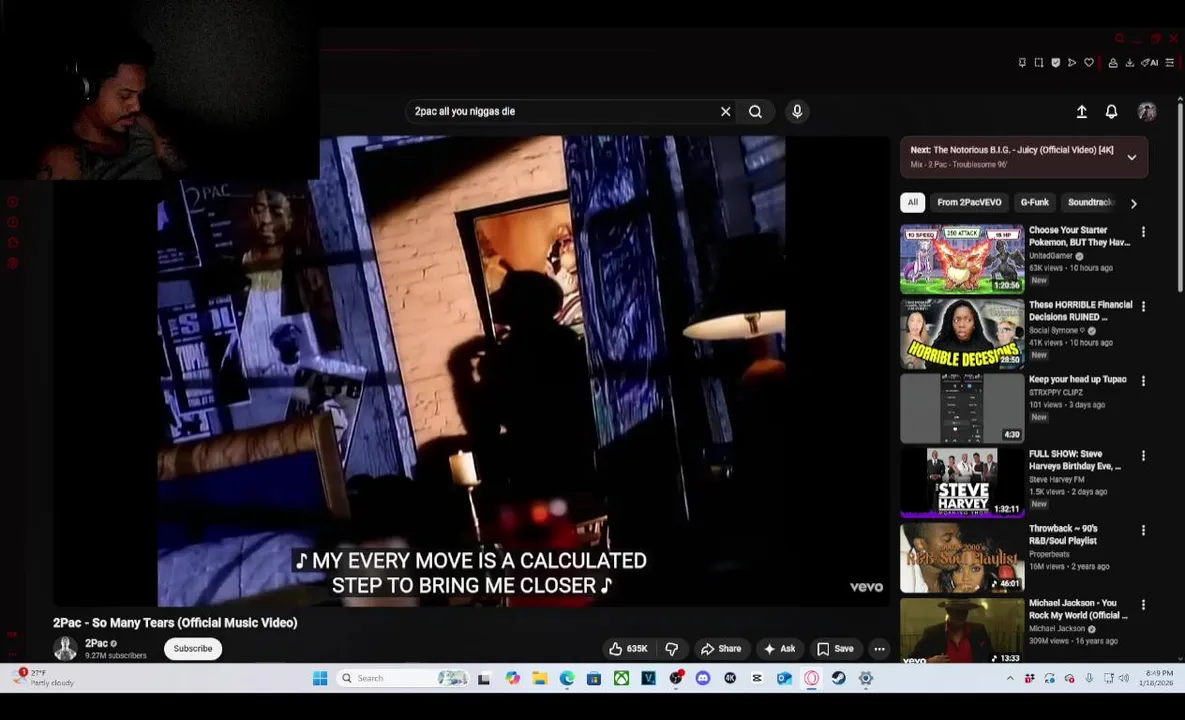Open Microsoft Edge from the taskbar
1185x720 pixels.
[x=567, y=678]
